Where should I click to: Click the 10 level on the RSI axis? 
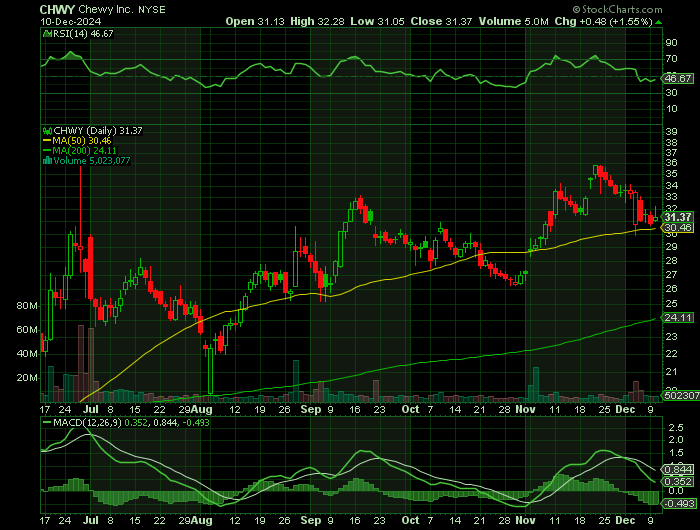pos(671,109)
